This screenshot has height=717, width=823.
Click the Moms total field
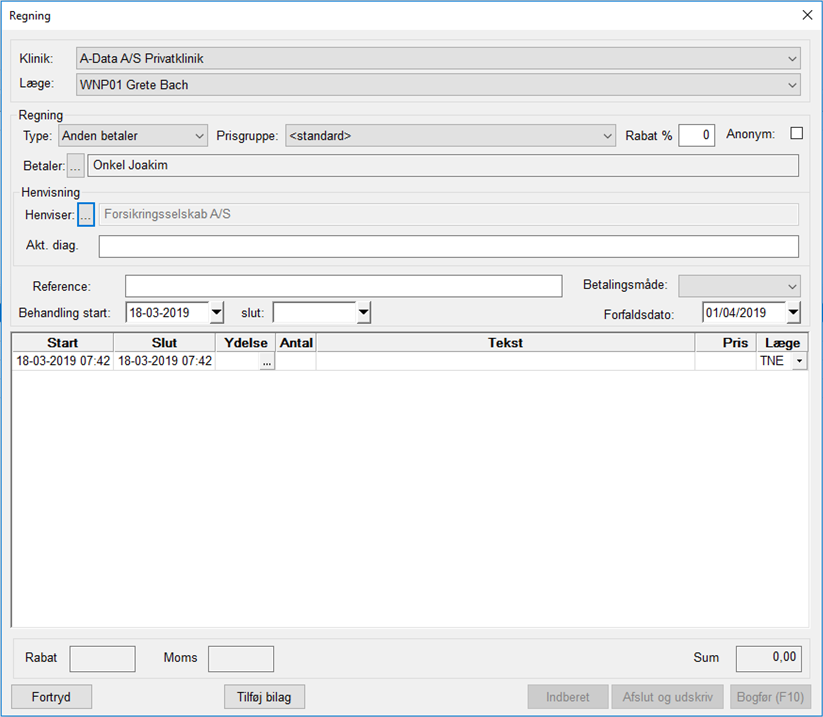(241, 659)
